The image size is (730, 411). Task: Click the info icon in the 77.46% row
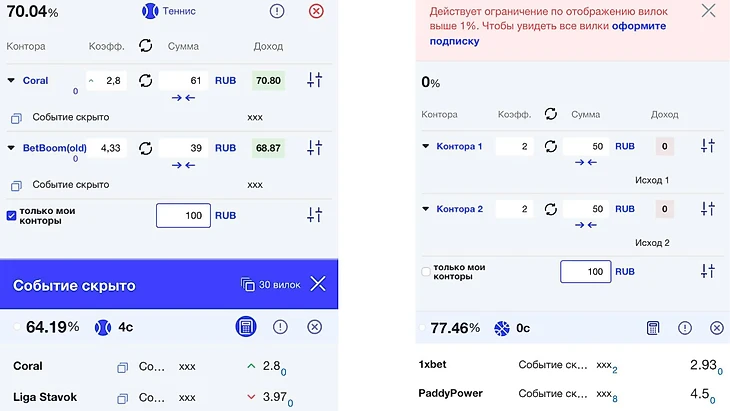click(x=685, y=328)
